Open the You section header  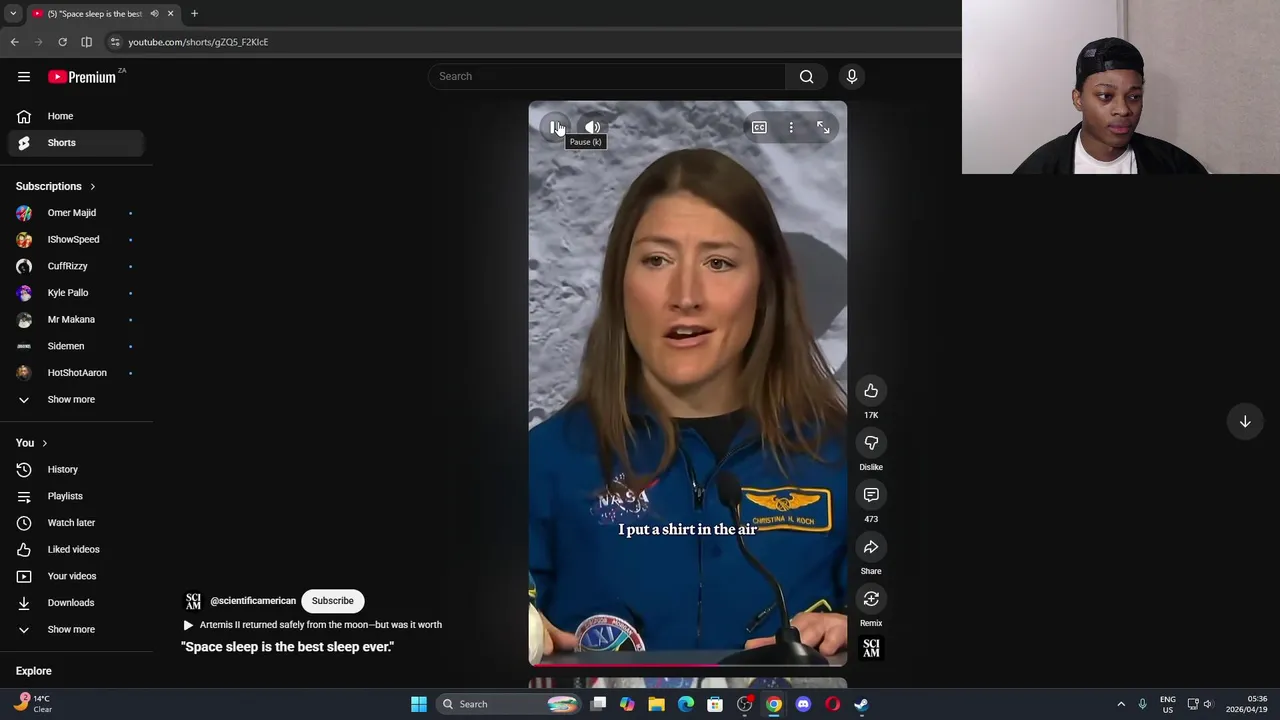point(32,443)
